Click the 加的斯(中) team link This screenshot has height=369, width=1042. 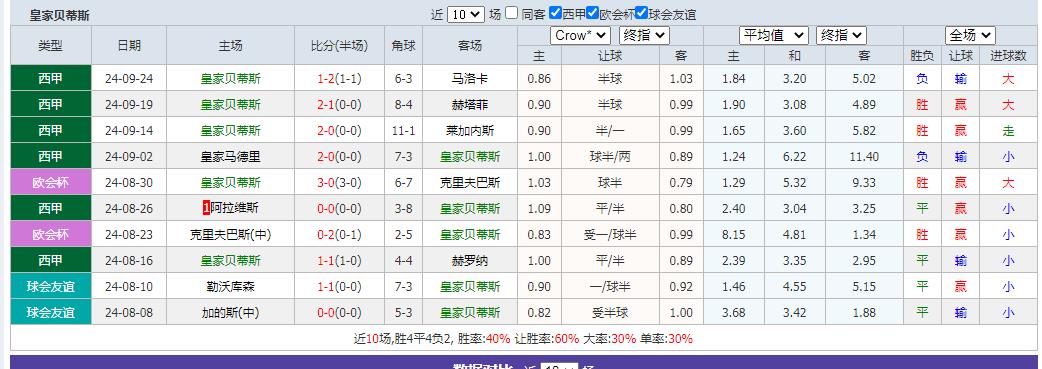231,312
